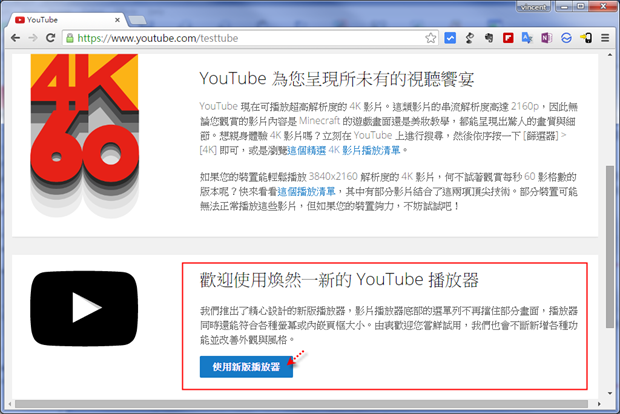620x414 pixels.
Task: Open the 這個精選 4K 影片播放清單 link
Action: (344, 150)
